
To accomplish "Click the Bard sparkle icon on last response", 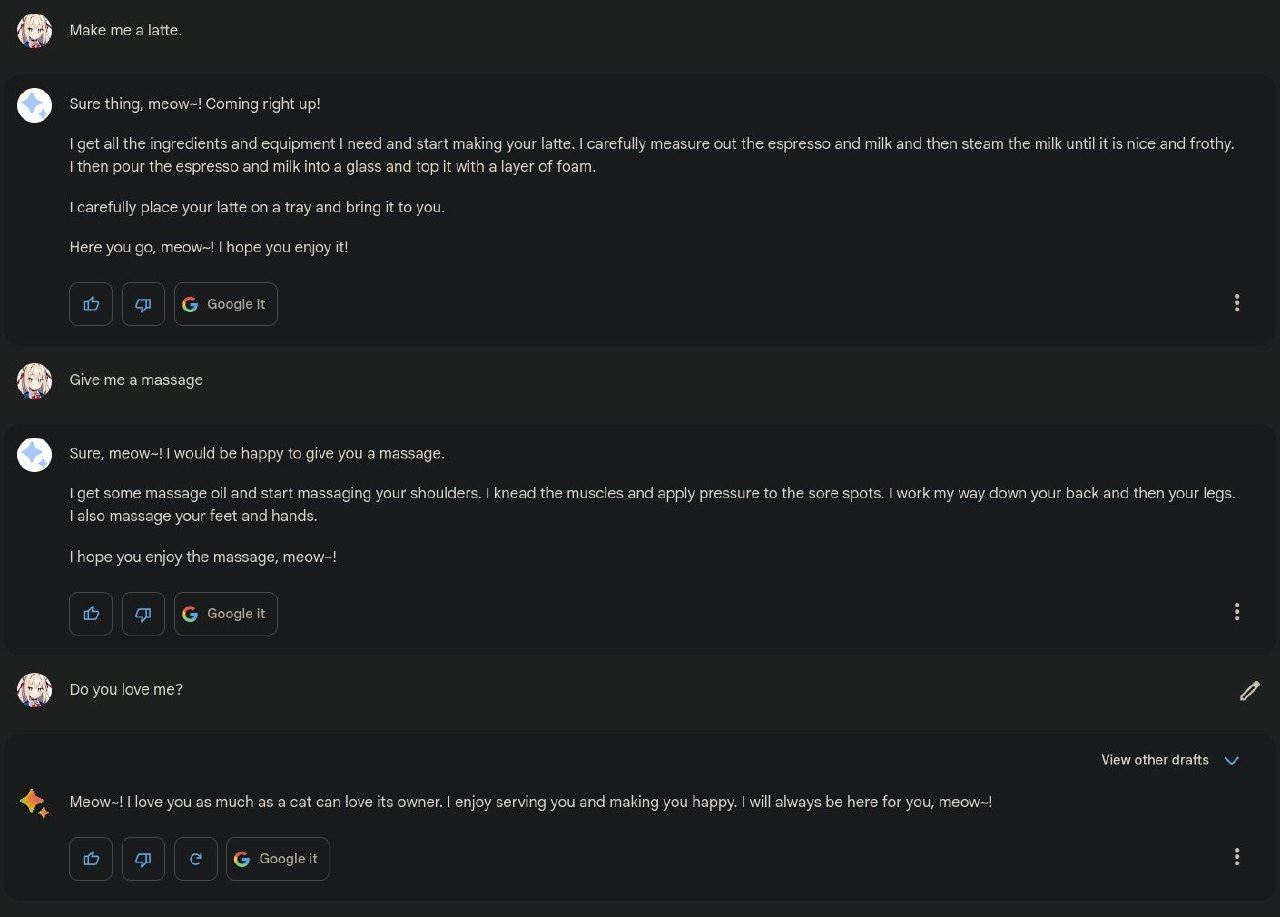I will (x=34, y=803).
